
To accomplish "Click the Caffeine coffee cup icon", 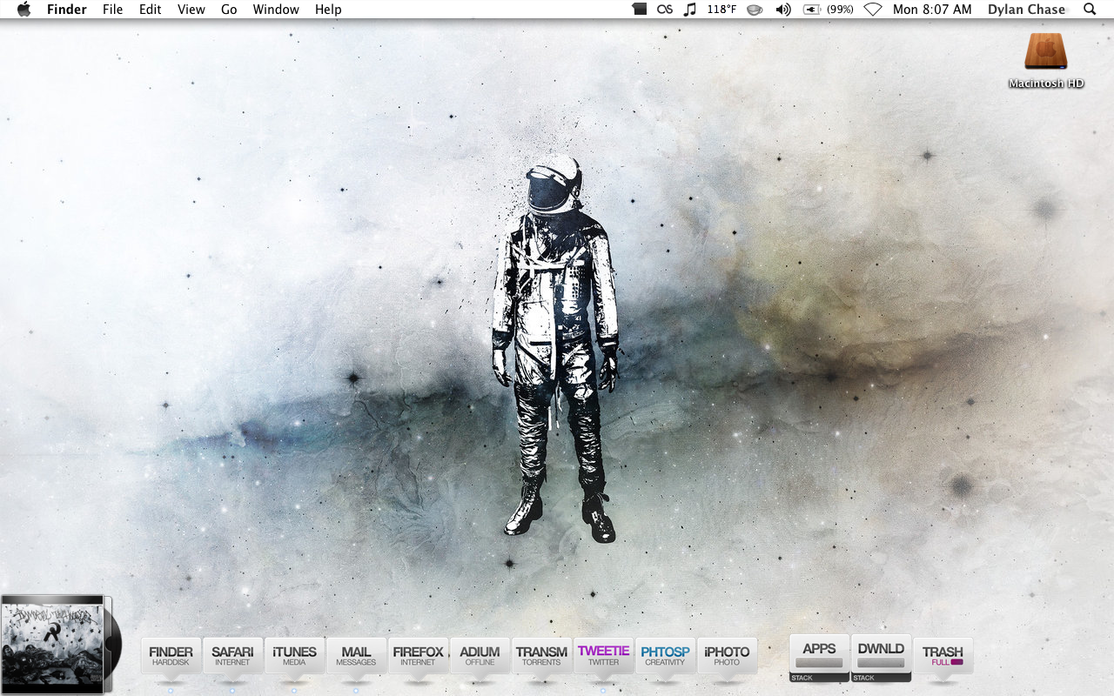I will 755,9.
